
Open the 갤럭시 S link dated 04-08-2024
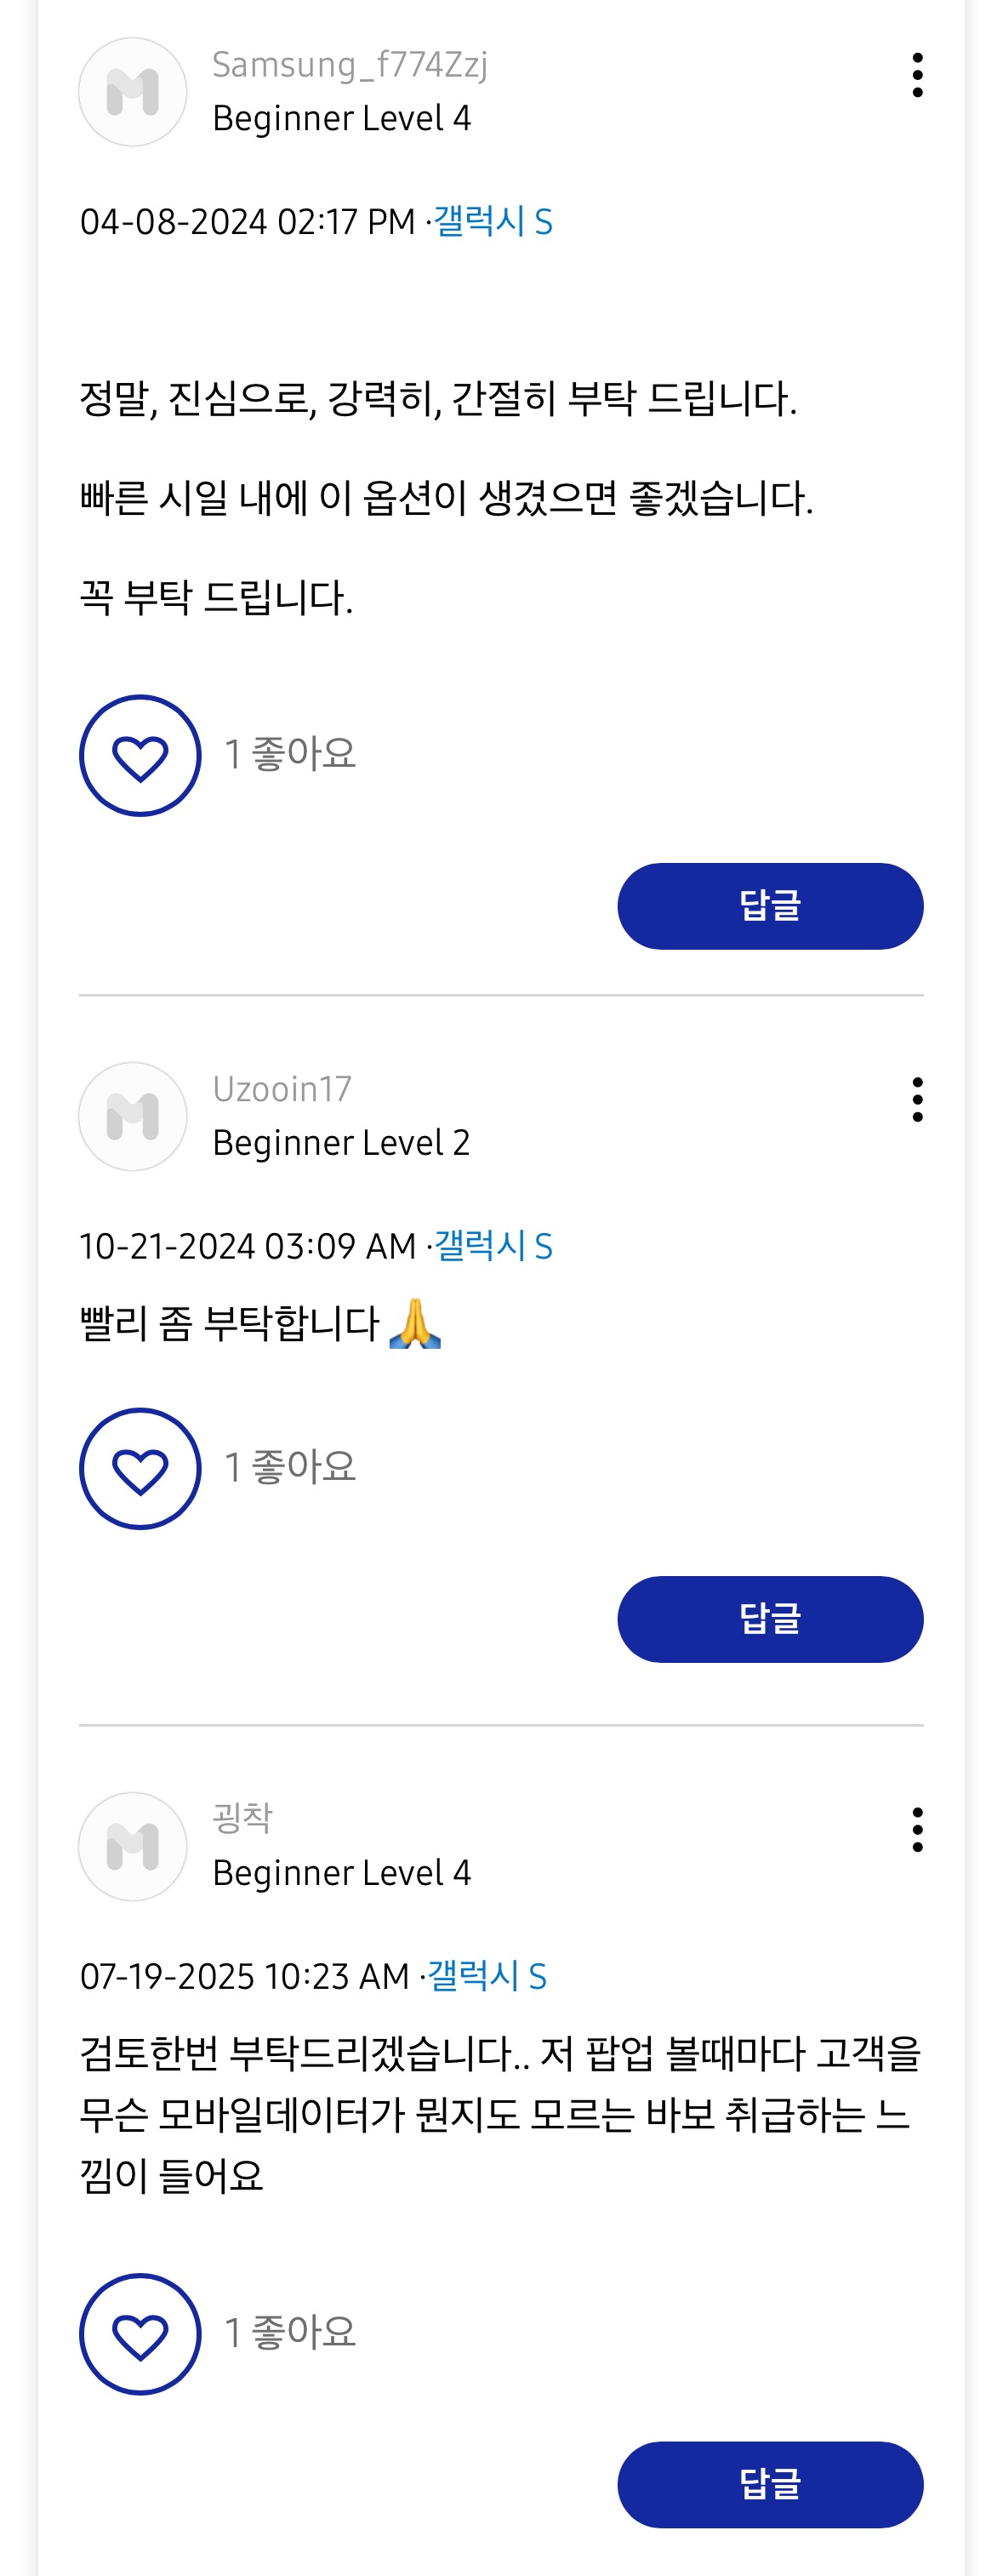[x=493, y=221]
